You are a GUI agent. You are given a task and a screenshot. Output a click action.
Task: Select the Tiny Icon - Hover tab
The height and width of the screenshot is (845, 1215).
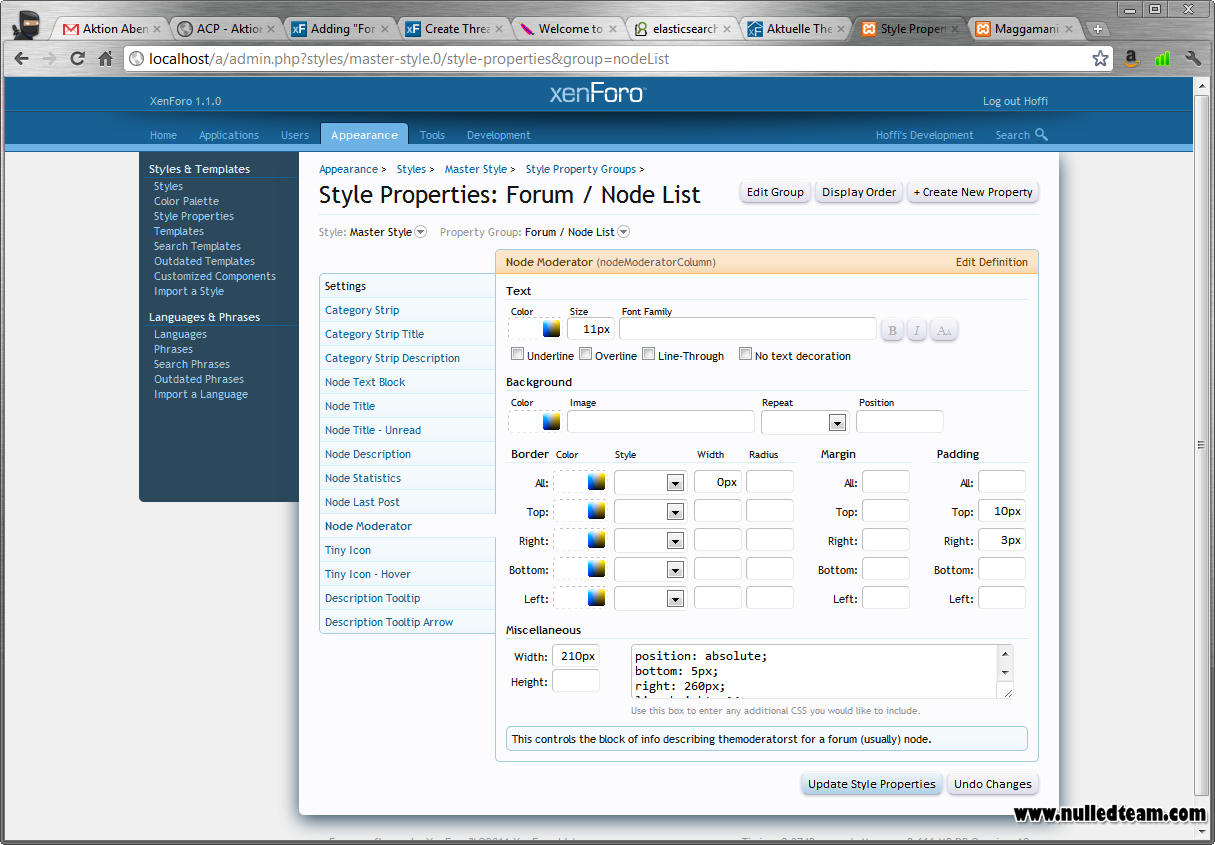coord(408,574)
